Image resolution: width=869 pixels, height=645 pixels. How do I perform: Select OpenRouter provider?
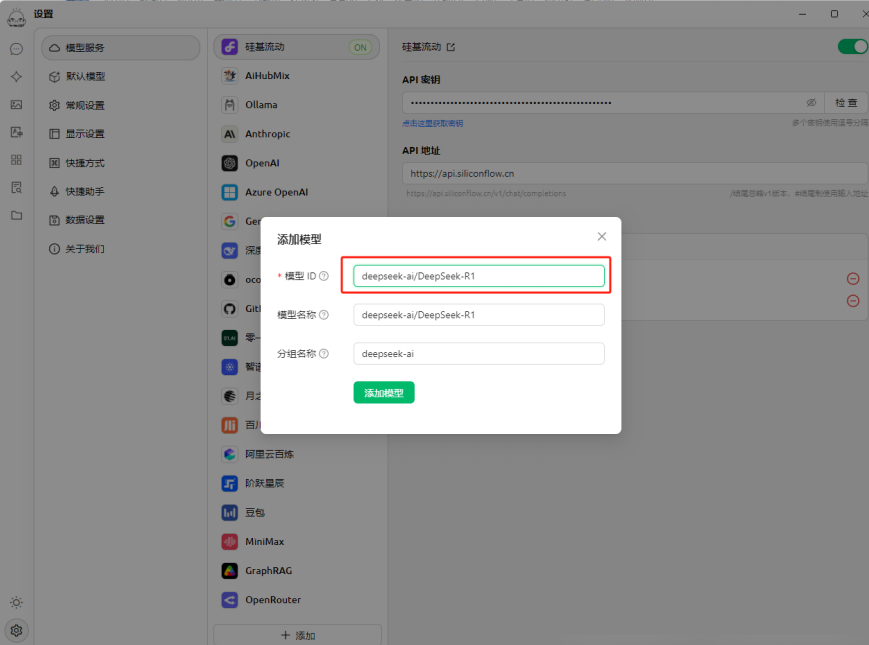297,600
